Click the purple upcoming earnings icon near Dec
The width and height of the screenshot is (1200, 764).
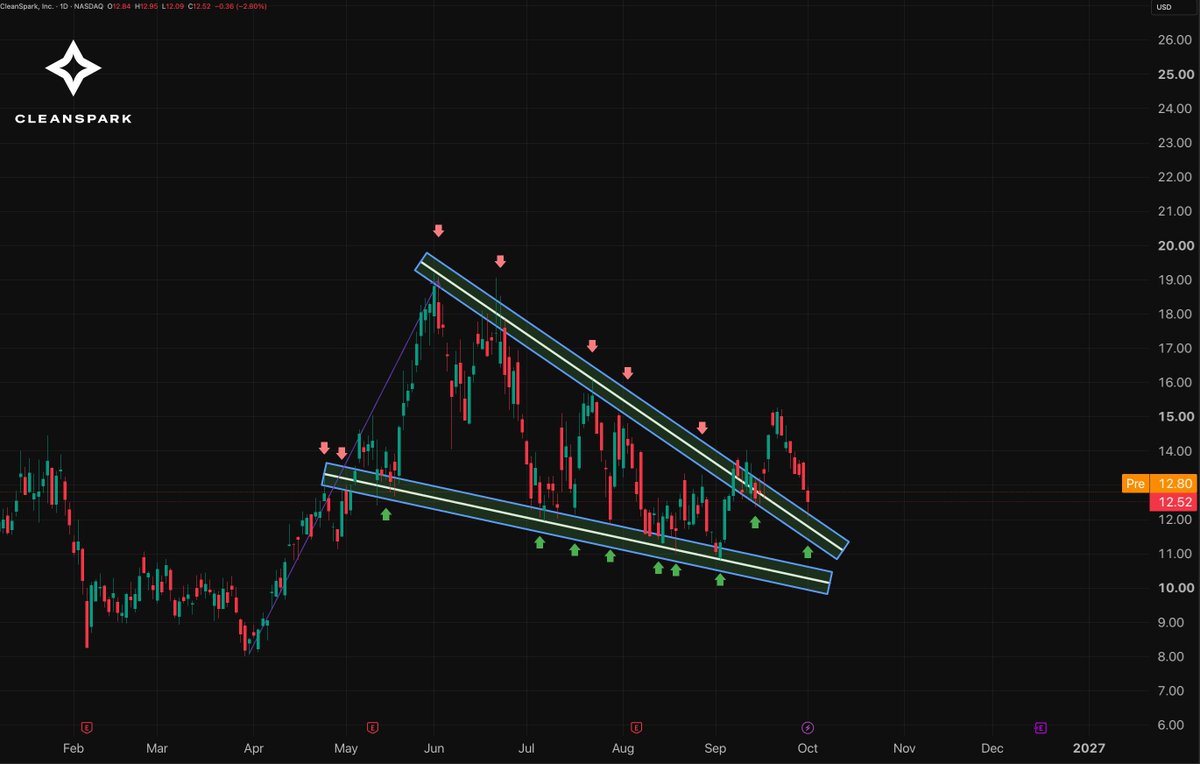[x=1040, y=727]
